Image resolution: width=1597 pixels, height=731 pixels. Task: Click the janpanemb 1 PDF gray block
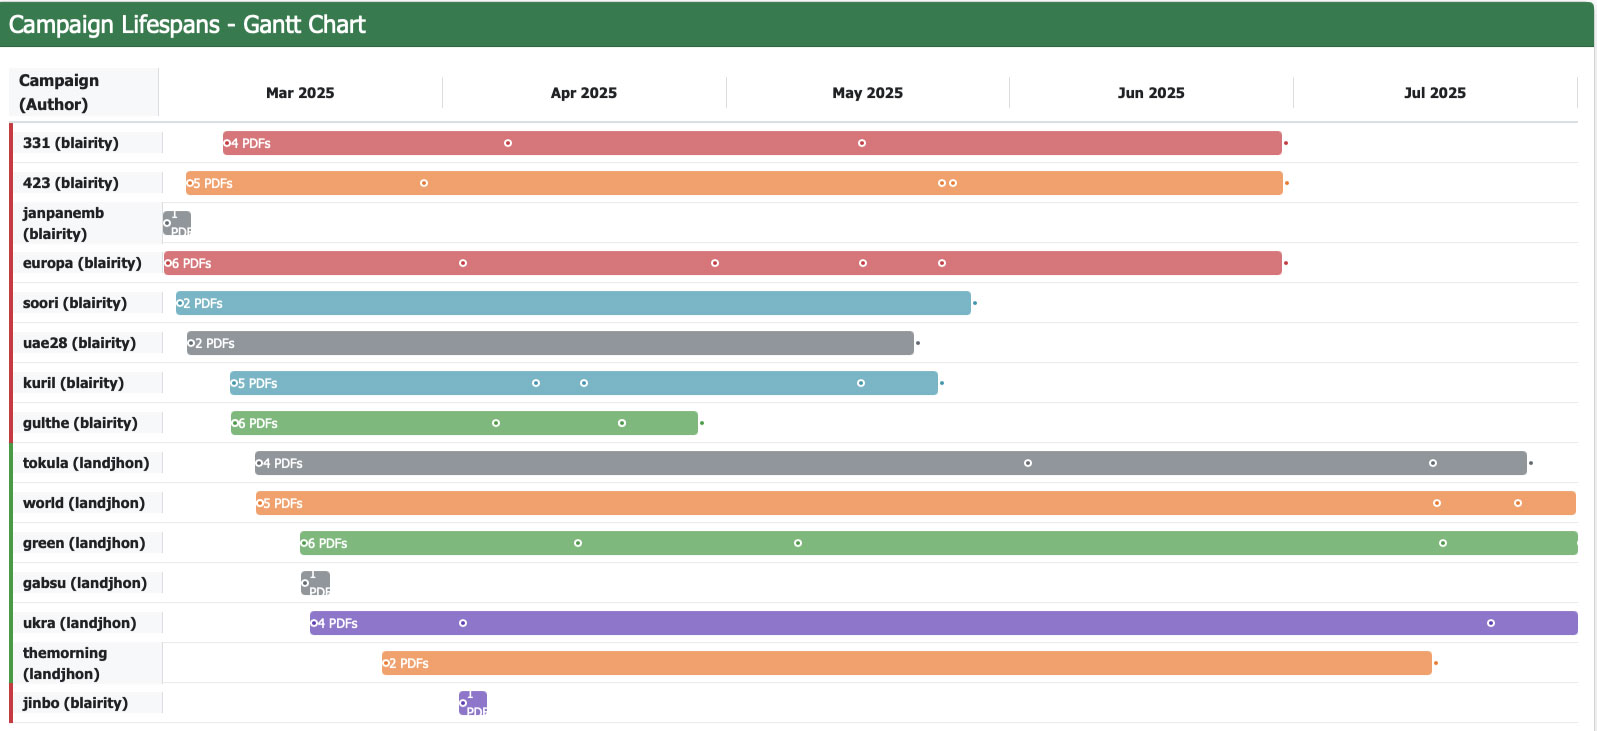click(177, 223)
